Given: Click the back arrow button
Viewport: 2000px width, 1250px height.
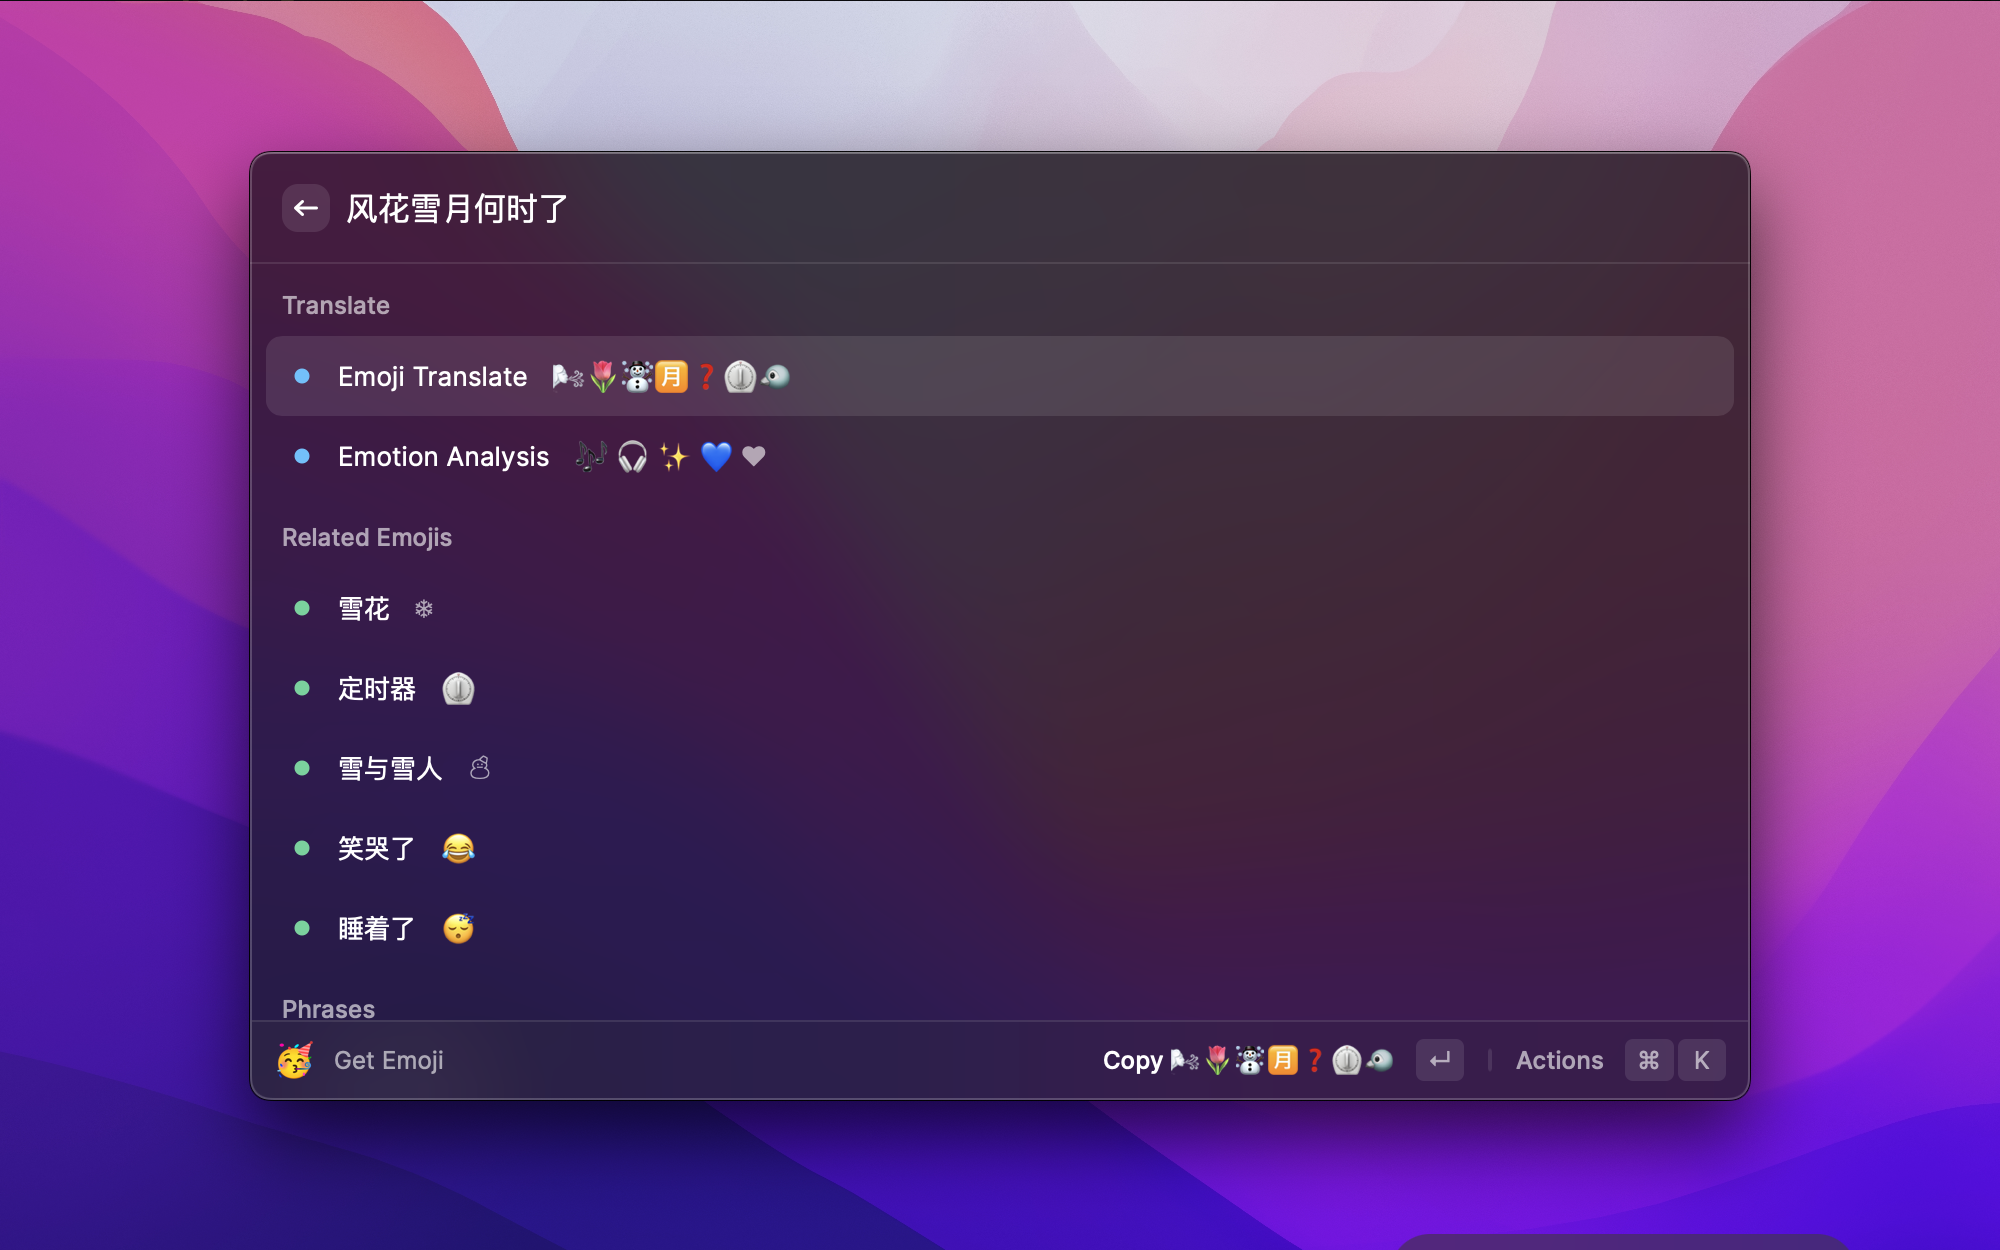Looking at the screenshot, I should click(x=306, y=208).
